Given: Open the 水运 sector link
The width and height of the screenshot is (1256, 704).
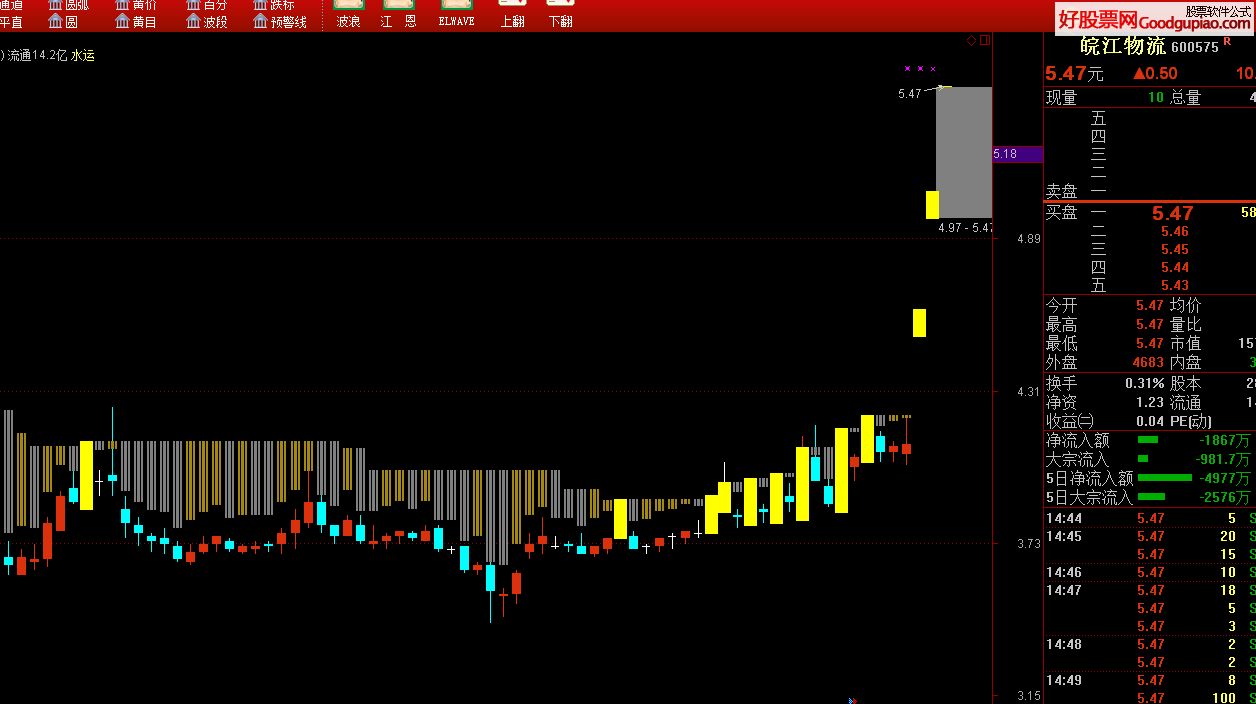Looking at the screenshot, I should click(83, 56).
